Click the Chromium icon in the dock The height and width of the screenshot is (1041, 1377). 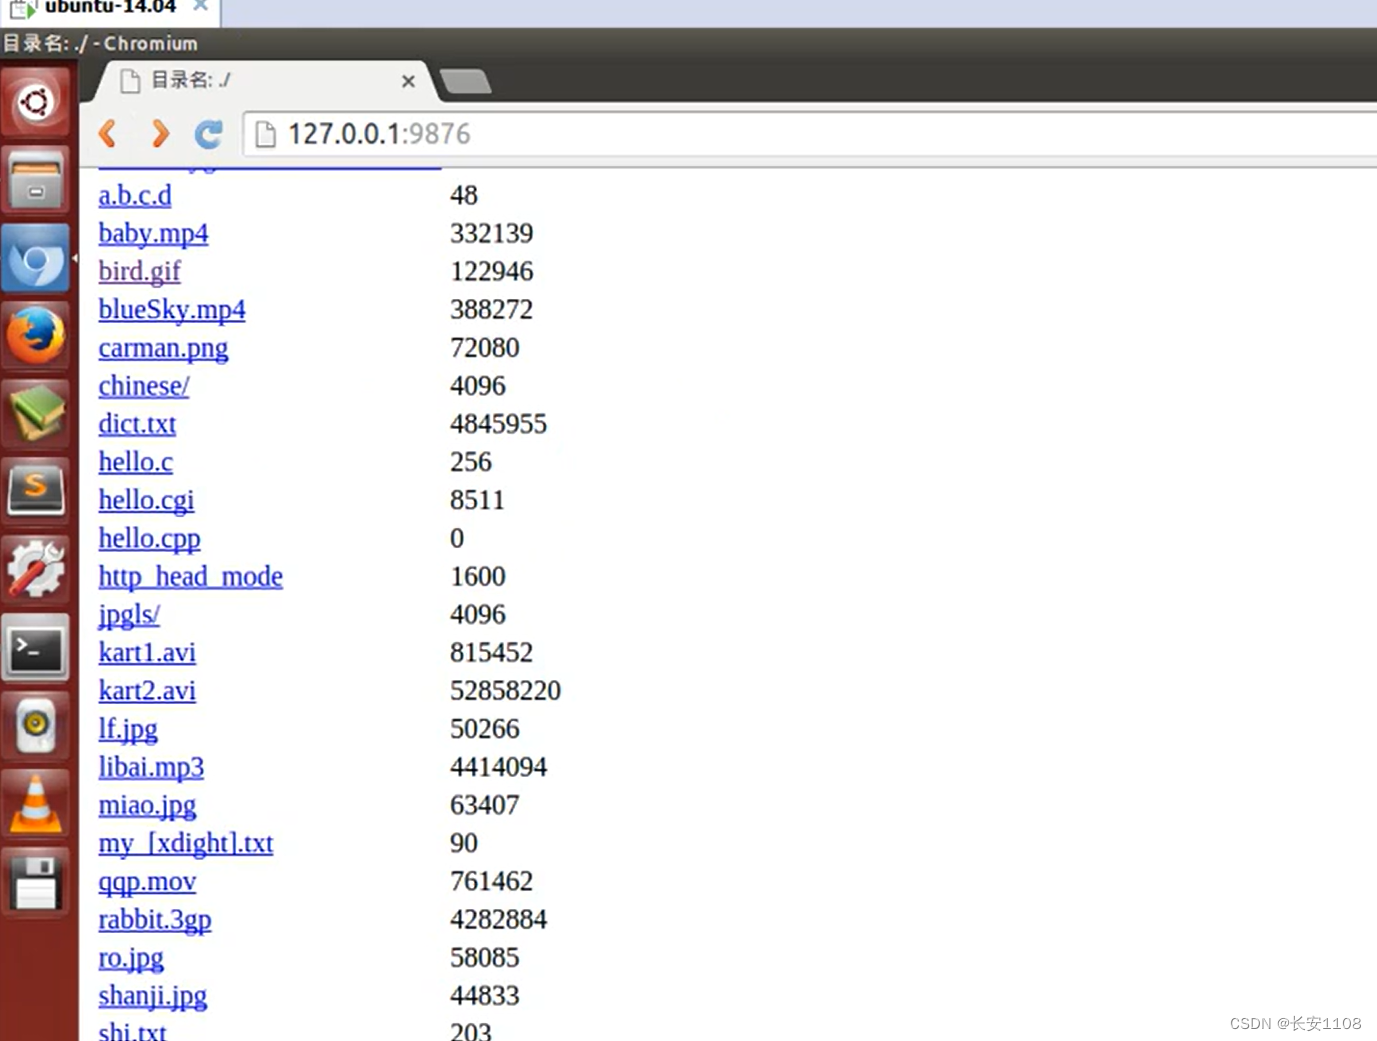[x=36, y=259]
